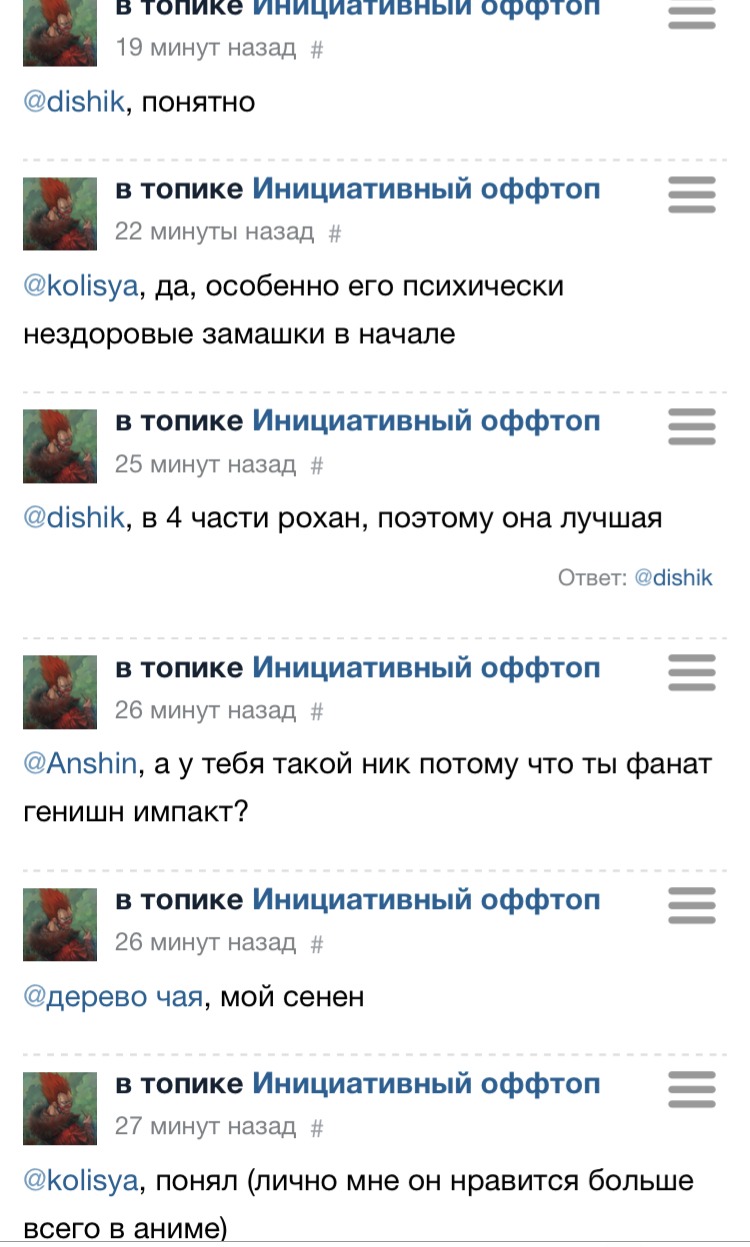
Task: Click the # permalink beside 25 минут назад
Action: 317,465
